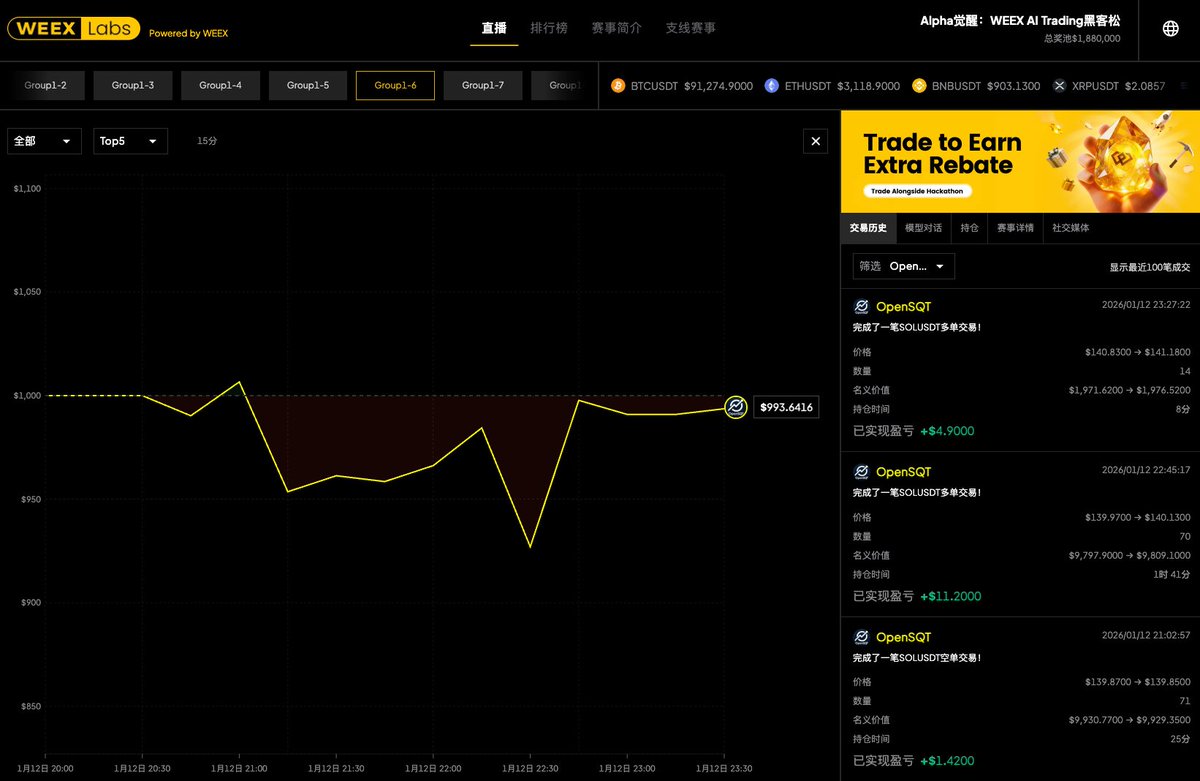Viewport: 1200px width, 781px height.
Task: Click BNBUSDT price $903.1300
Action: (1013, 87)
